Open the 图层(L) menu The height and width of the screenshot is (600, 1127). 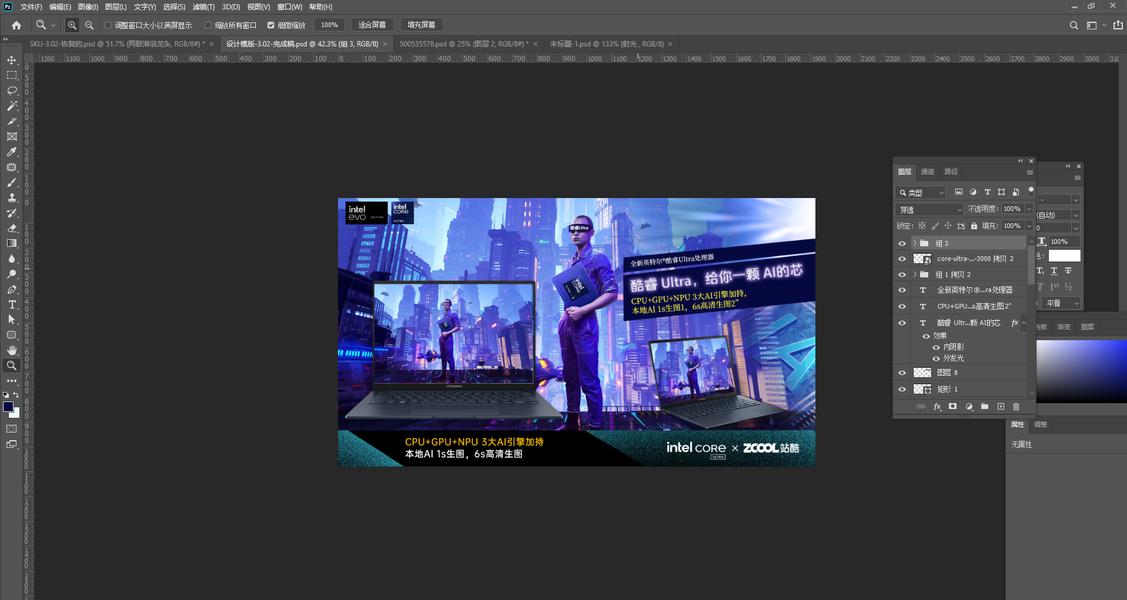tap(116, 6)
